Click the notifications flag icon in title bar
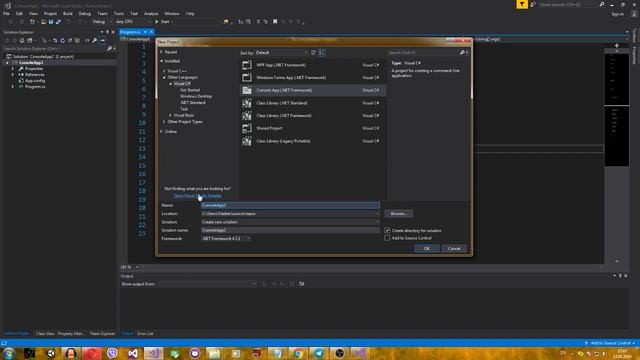 [522, 4]
